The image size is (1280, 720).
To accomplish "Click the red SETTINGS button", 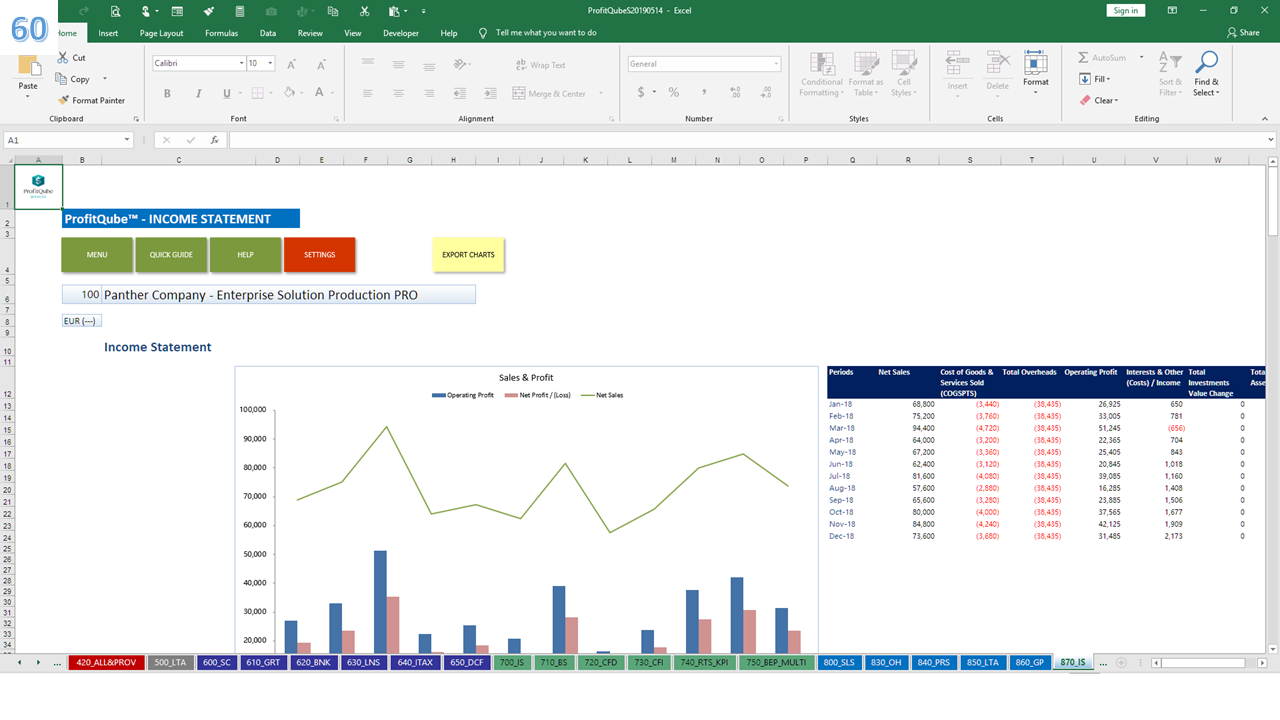I will pos(319,255).
